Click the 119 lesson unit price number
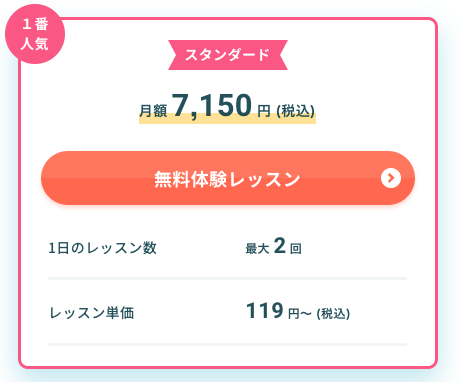This screenshot has width=461, height=382. (x=265, y=311)
